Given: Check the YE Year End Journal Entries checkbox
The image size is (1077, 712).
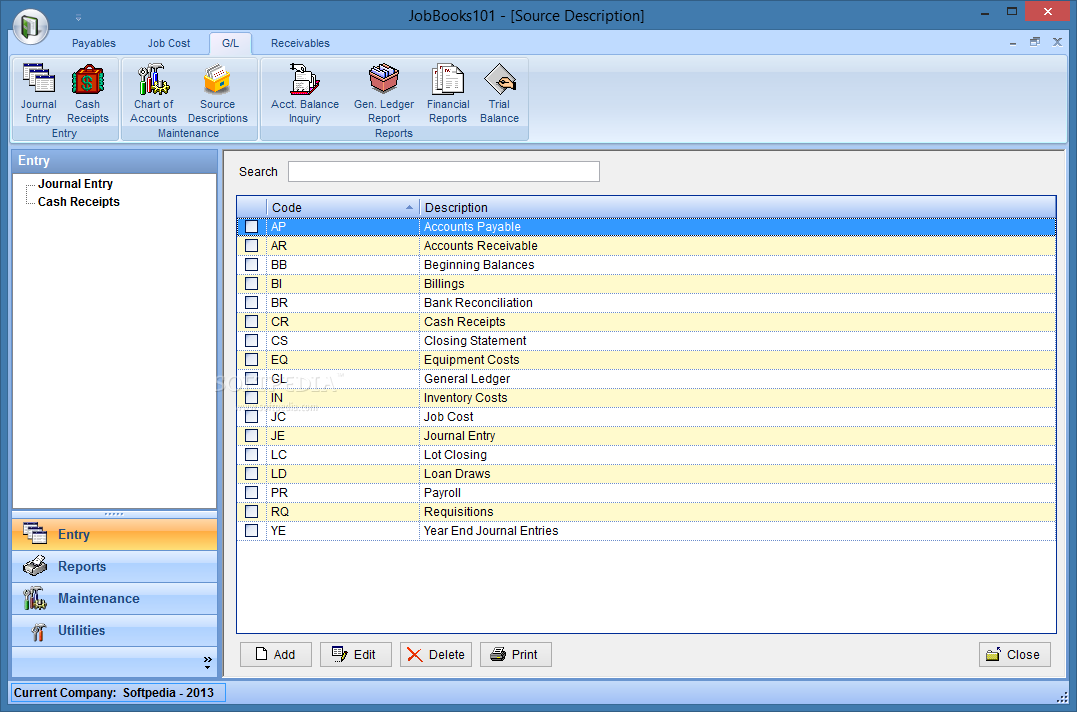Looking at the screenshot, I should (251, 531).
